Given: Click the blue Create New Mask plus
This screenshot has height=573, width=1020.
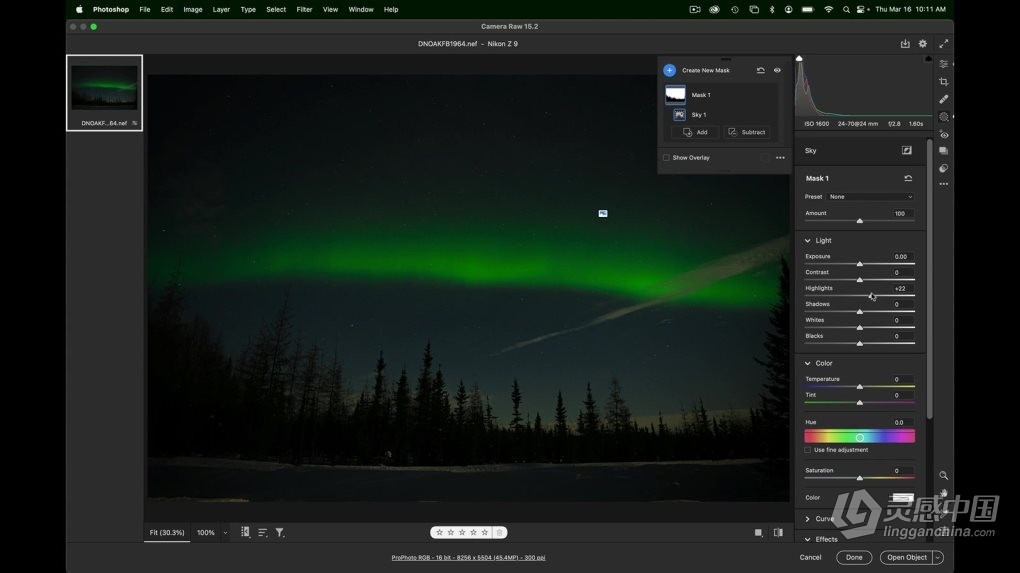Looking at the screenshot, I should click(669, 70).
